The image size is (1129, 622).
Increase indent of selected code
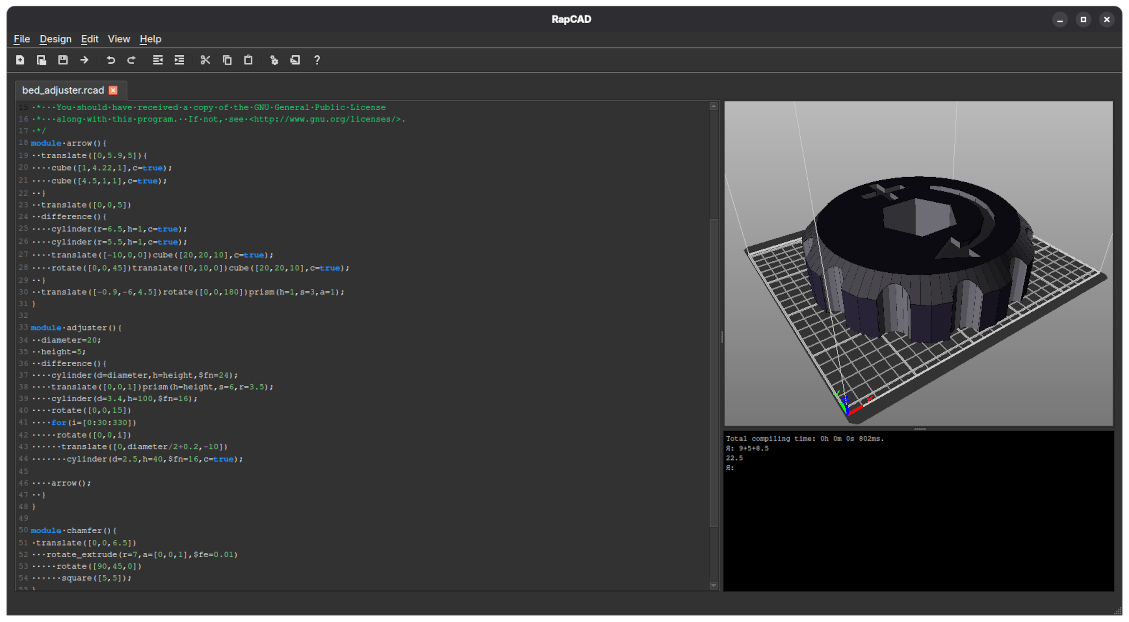point(179,60)
